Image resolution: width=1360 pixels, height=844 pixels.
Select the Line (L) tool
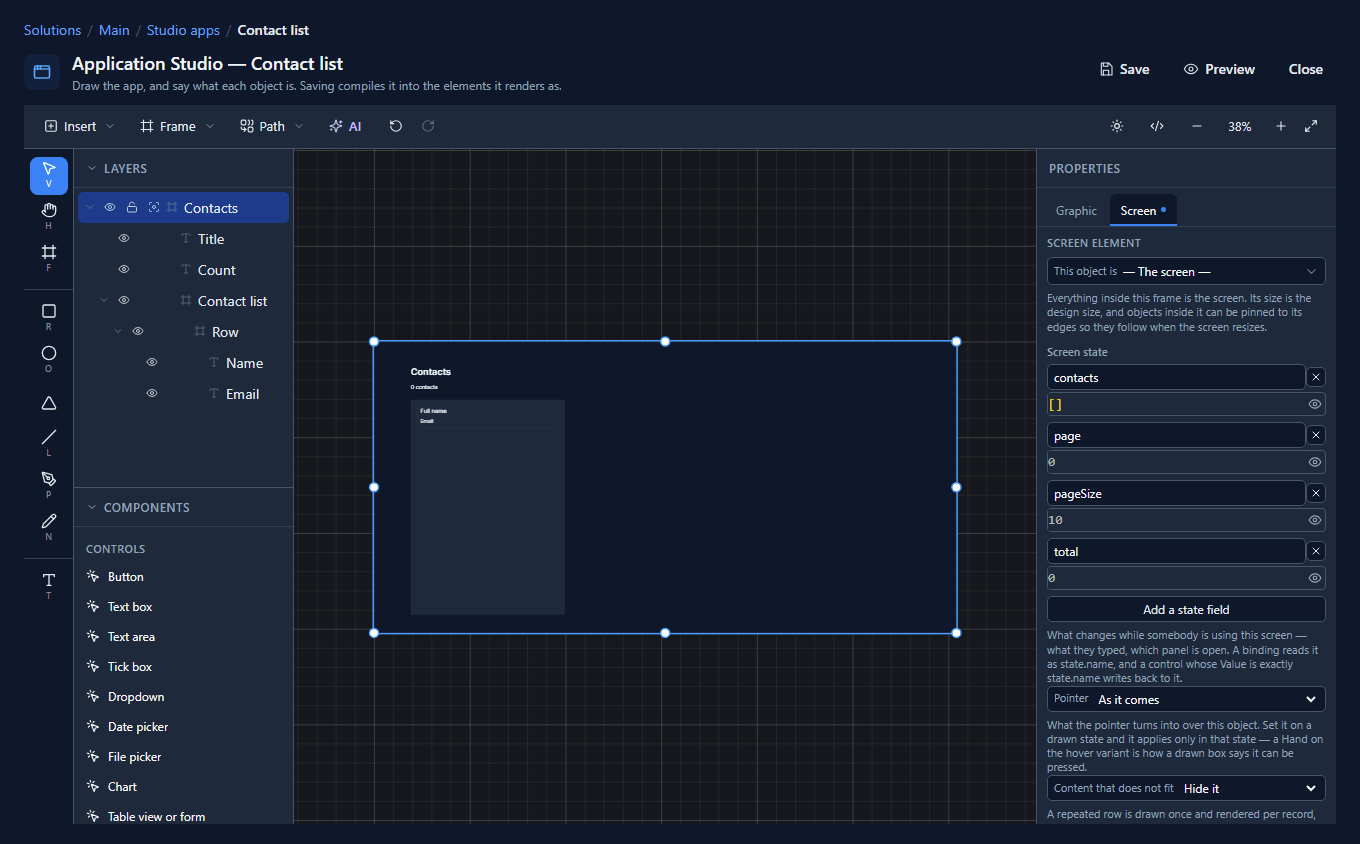(49, 442)
